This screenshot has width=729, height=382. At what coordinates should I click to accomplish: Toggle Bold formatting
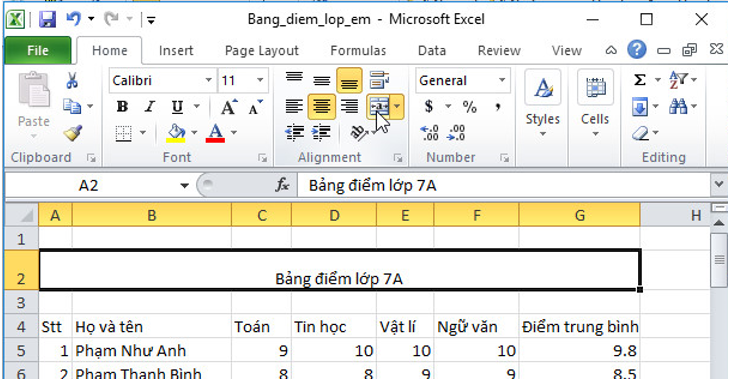[x=122, y=107]
